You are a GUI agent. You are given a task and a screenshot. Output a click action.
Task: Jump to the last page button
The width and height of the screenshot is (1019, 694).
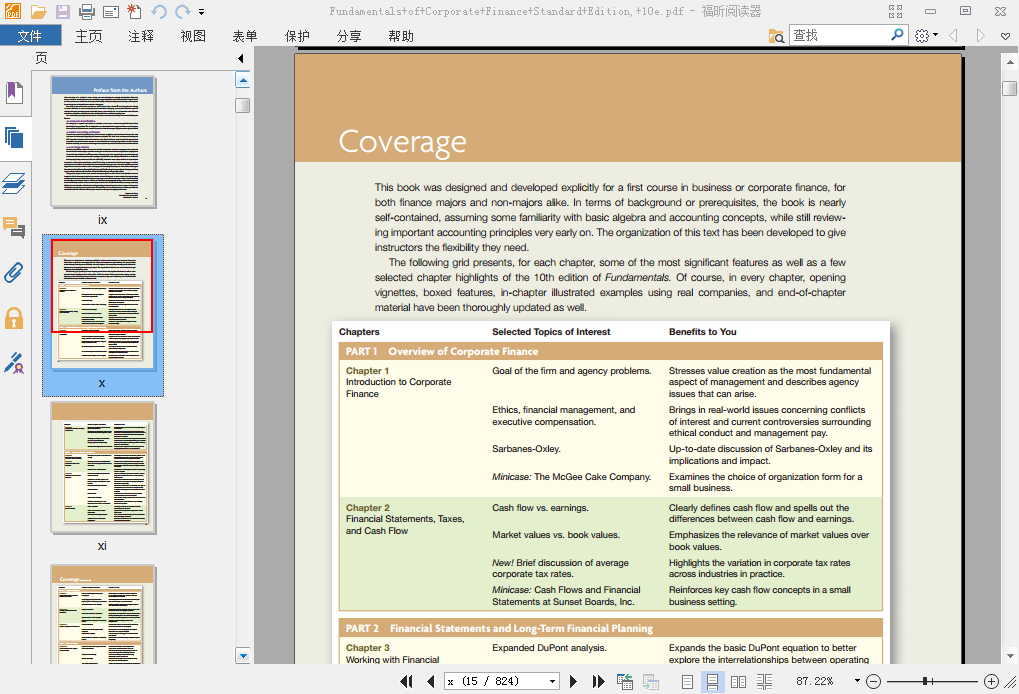pyautogui.click(x=598, y=681)
